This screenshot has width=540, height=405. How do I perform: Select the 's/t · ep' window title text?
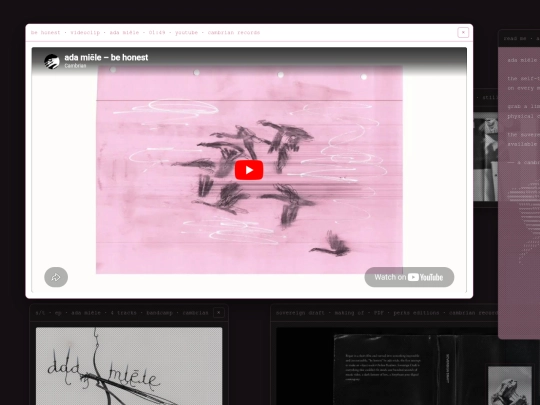tap(122, 313)
